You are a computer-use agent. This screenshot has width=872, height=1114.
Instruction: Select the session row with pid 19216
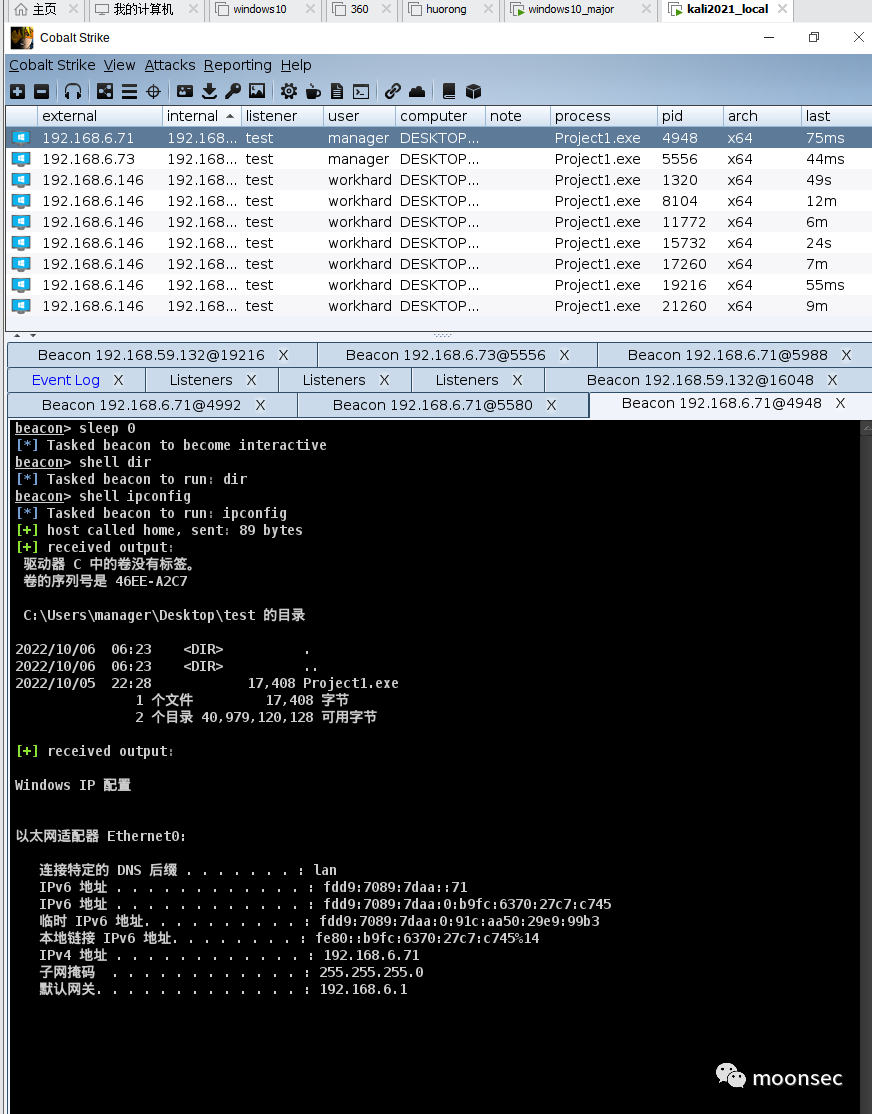point(438,285)
